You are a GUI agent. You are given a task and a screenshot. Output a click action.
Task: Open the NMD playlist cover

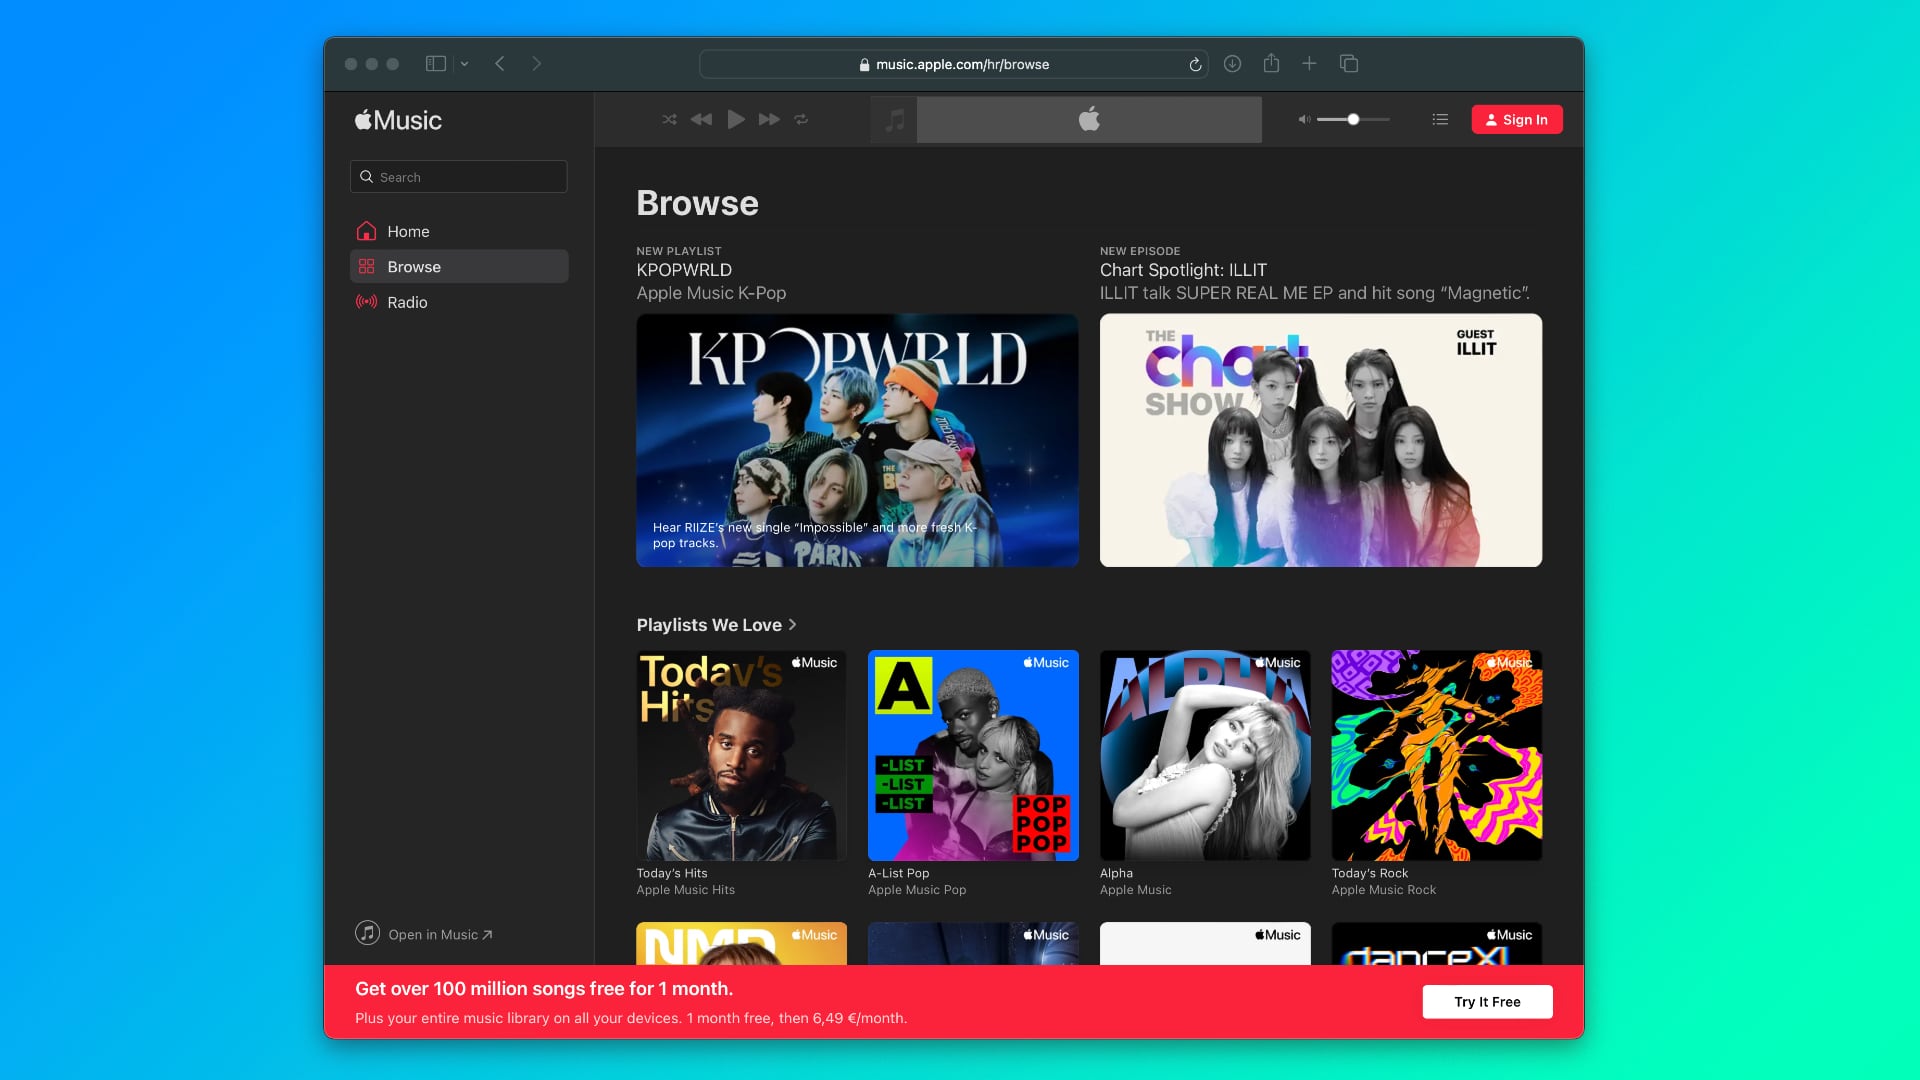742,944
